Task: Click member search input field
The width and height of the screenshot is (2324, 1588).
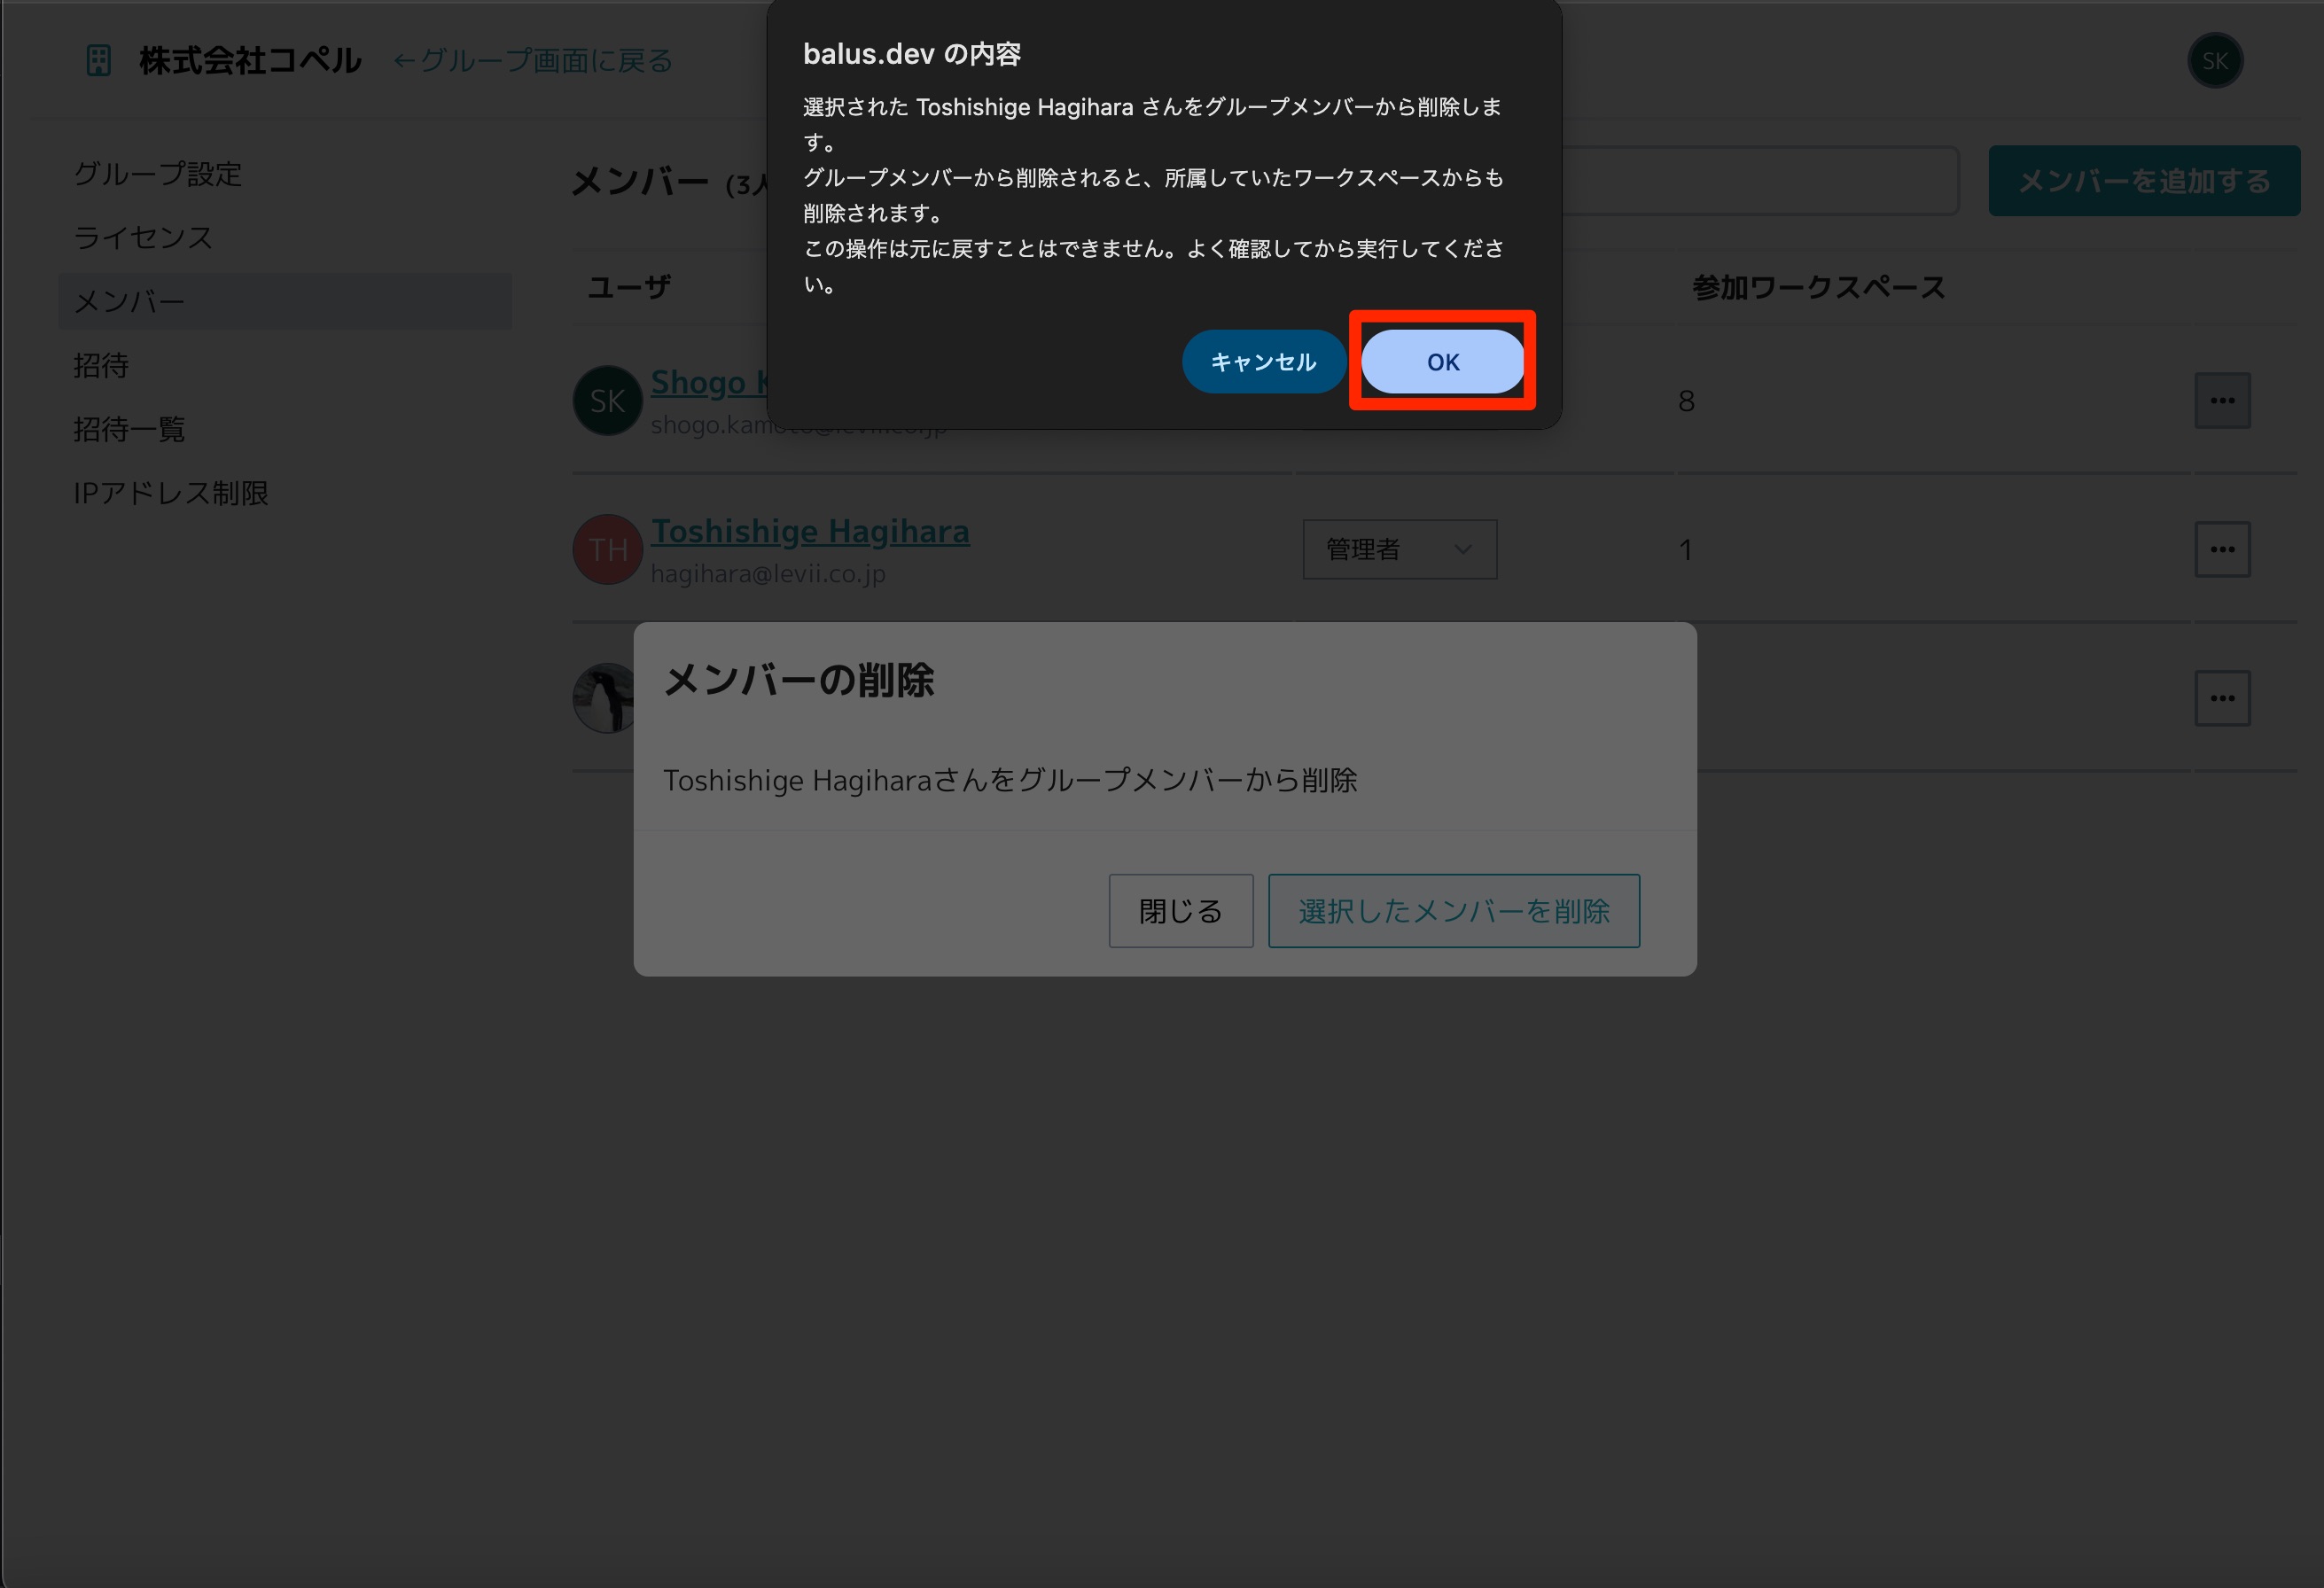Action: 1759,181
